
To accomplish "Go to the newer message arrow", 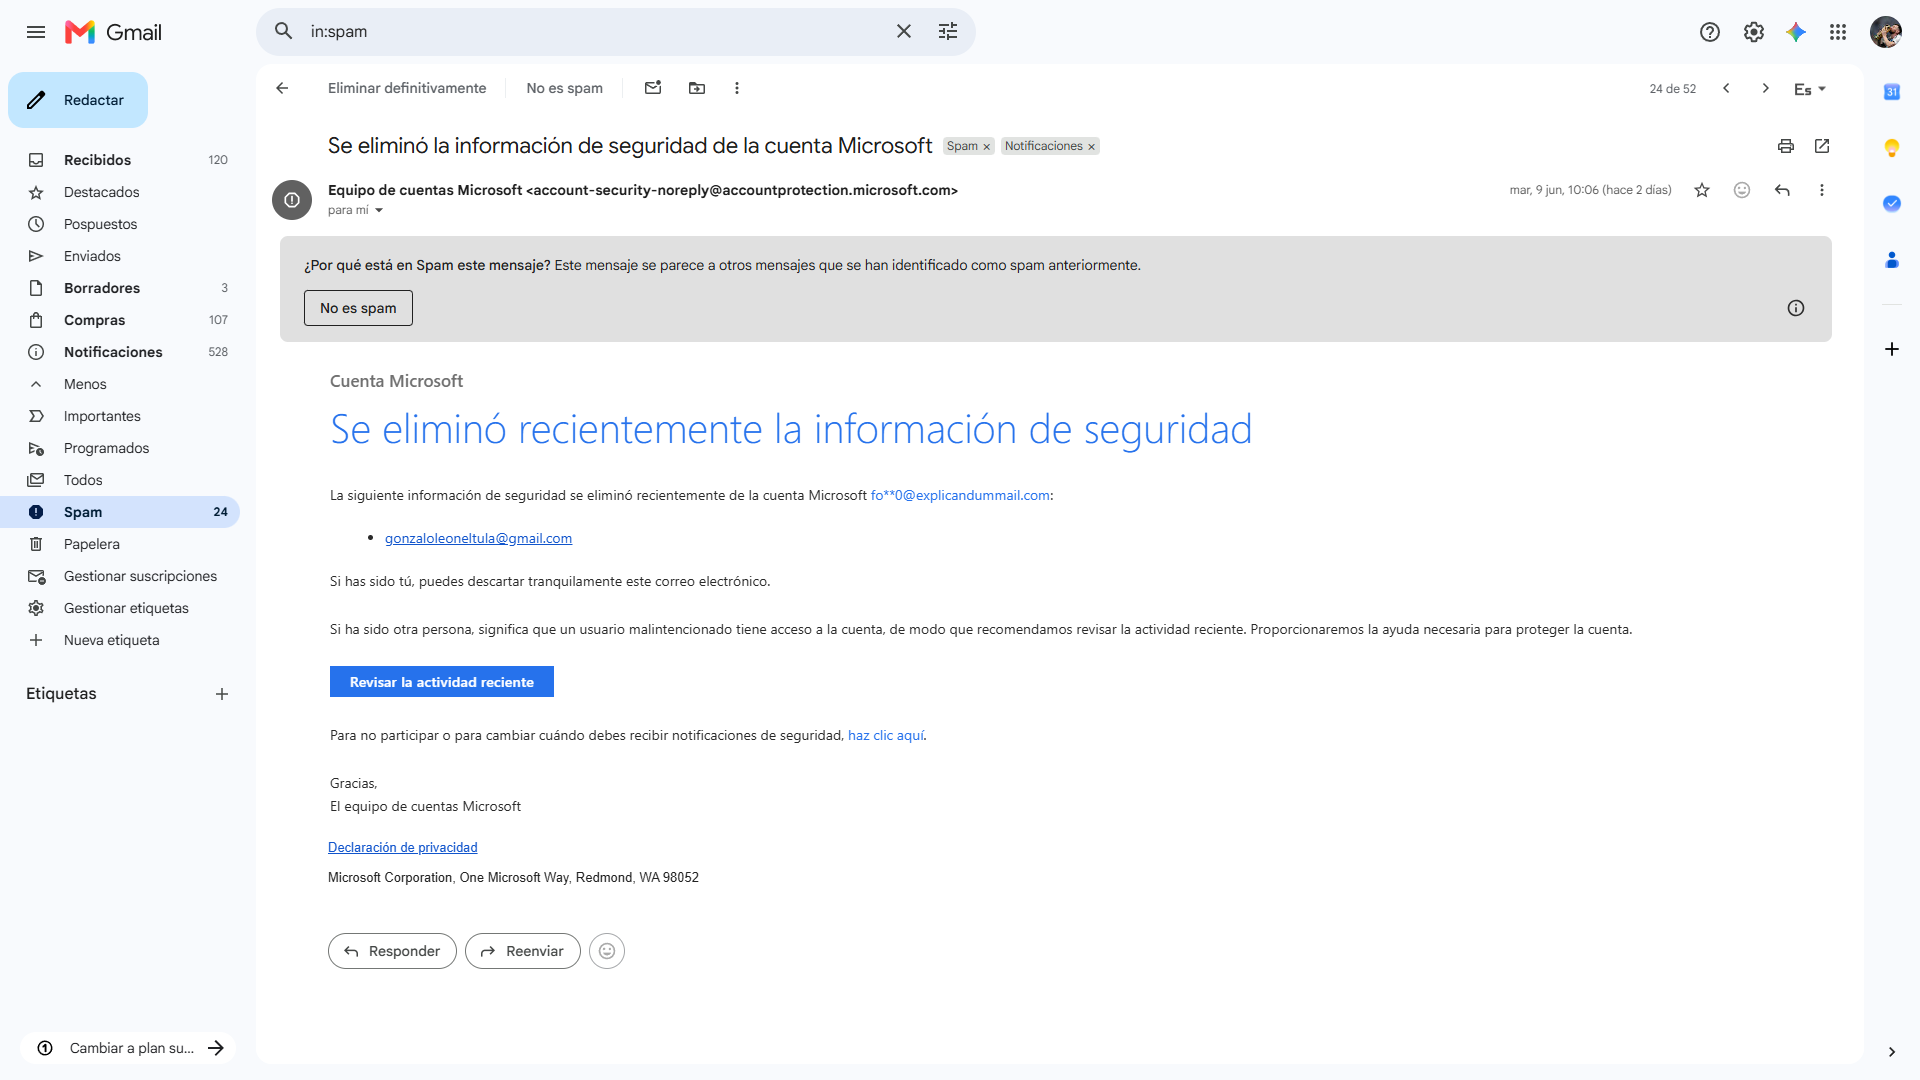I will click(1726, 88).
